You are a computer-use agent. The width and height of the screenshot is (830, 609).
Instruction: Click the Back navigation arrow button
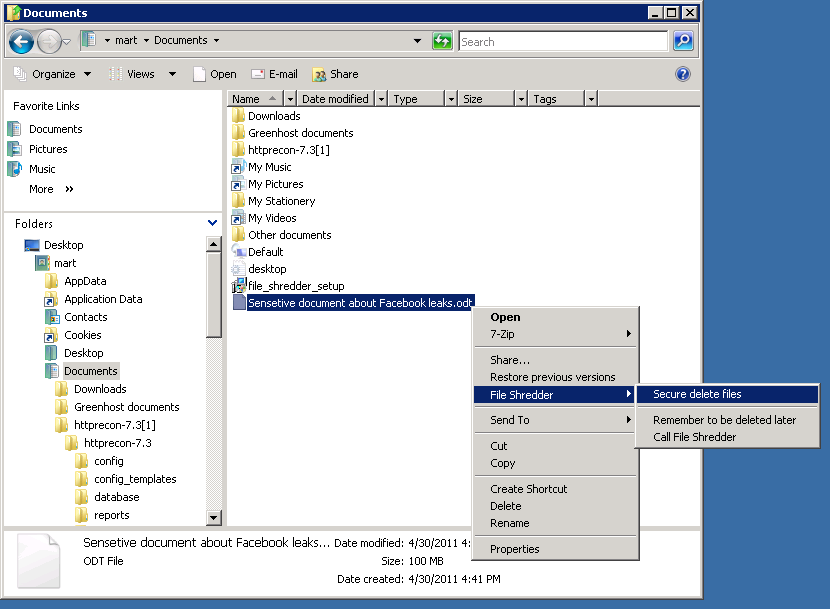(x=22, y=42)
